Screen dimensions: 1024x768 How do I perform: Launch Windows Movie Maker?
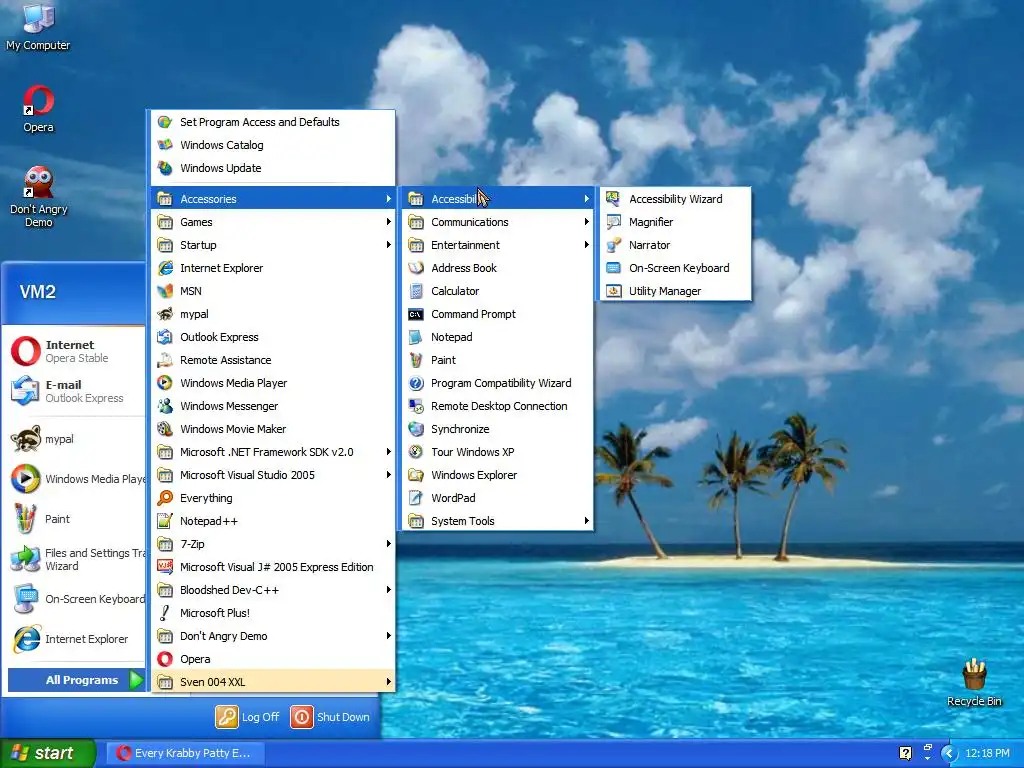point(273,429)
